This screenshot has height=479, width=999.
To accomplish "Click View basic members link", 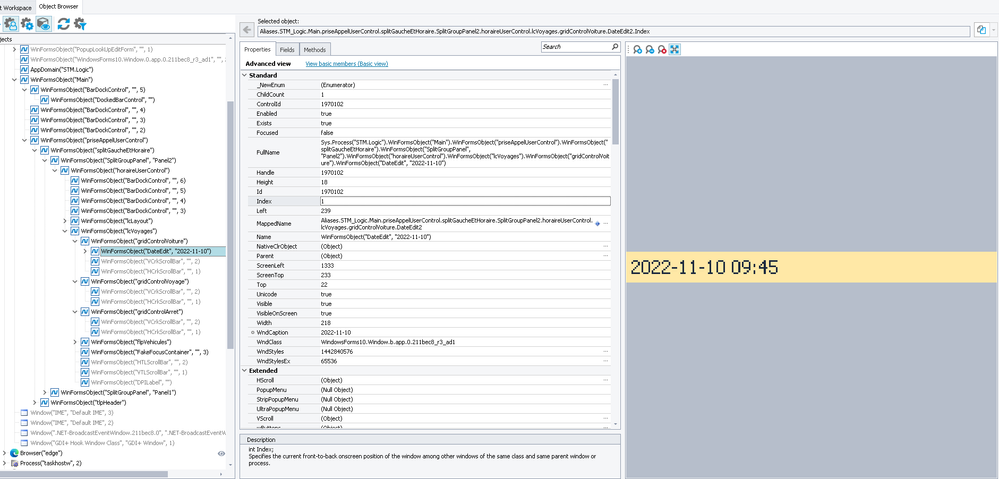I will point(348,63).
